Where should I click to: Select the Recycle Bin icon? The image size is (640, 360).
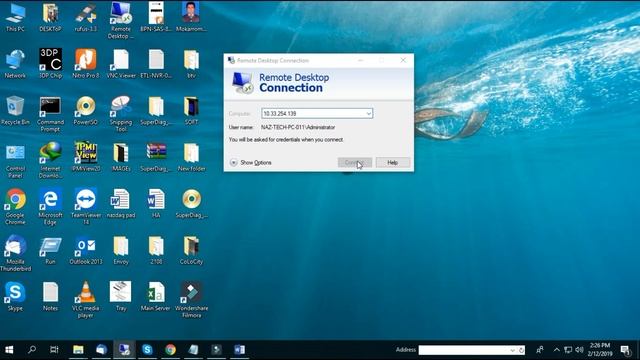coord(15,110)
